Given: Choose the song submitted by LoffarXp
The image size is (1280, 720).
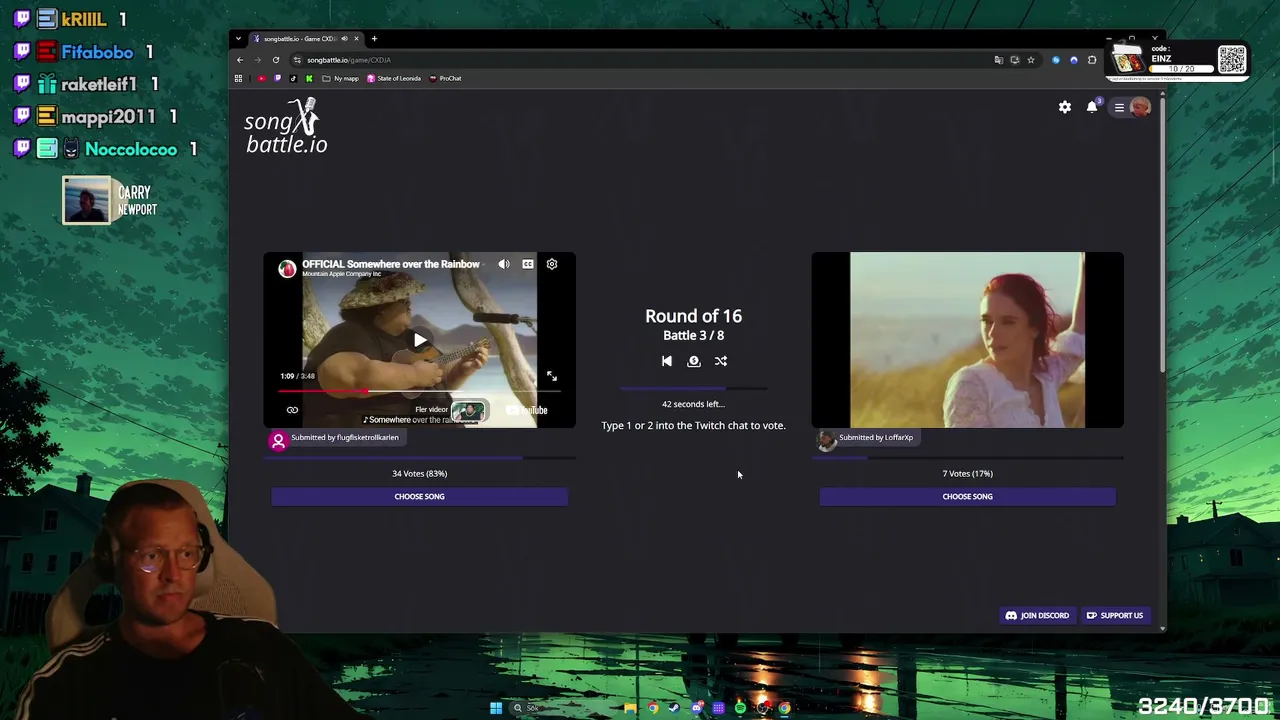Looking at the screenshot, I should tap(967, 496).
